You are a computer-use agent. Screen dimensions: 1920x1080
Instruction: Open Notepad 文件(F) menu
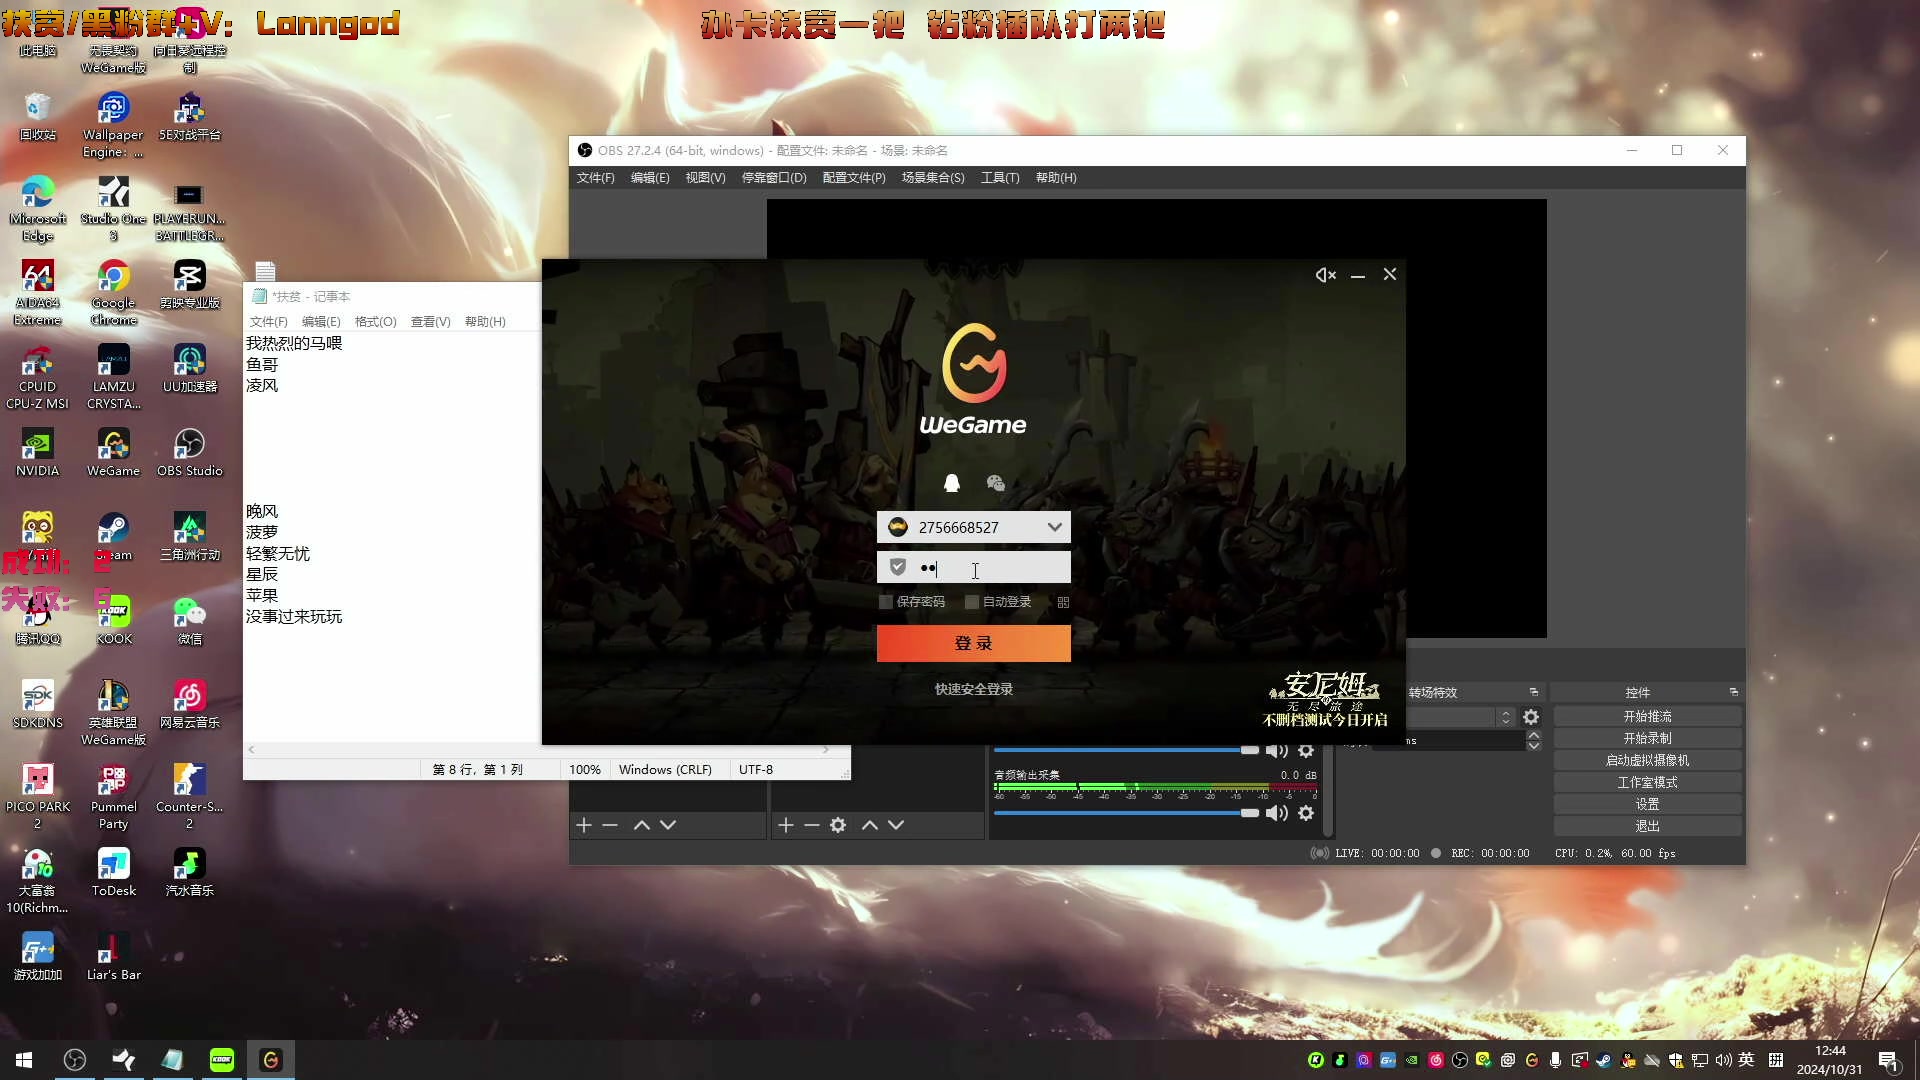(x=268, y=322)
